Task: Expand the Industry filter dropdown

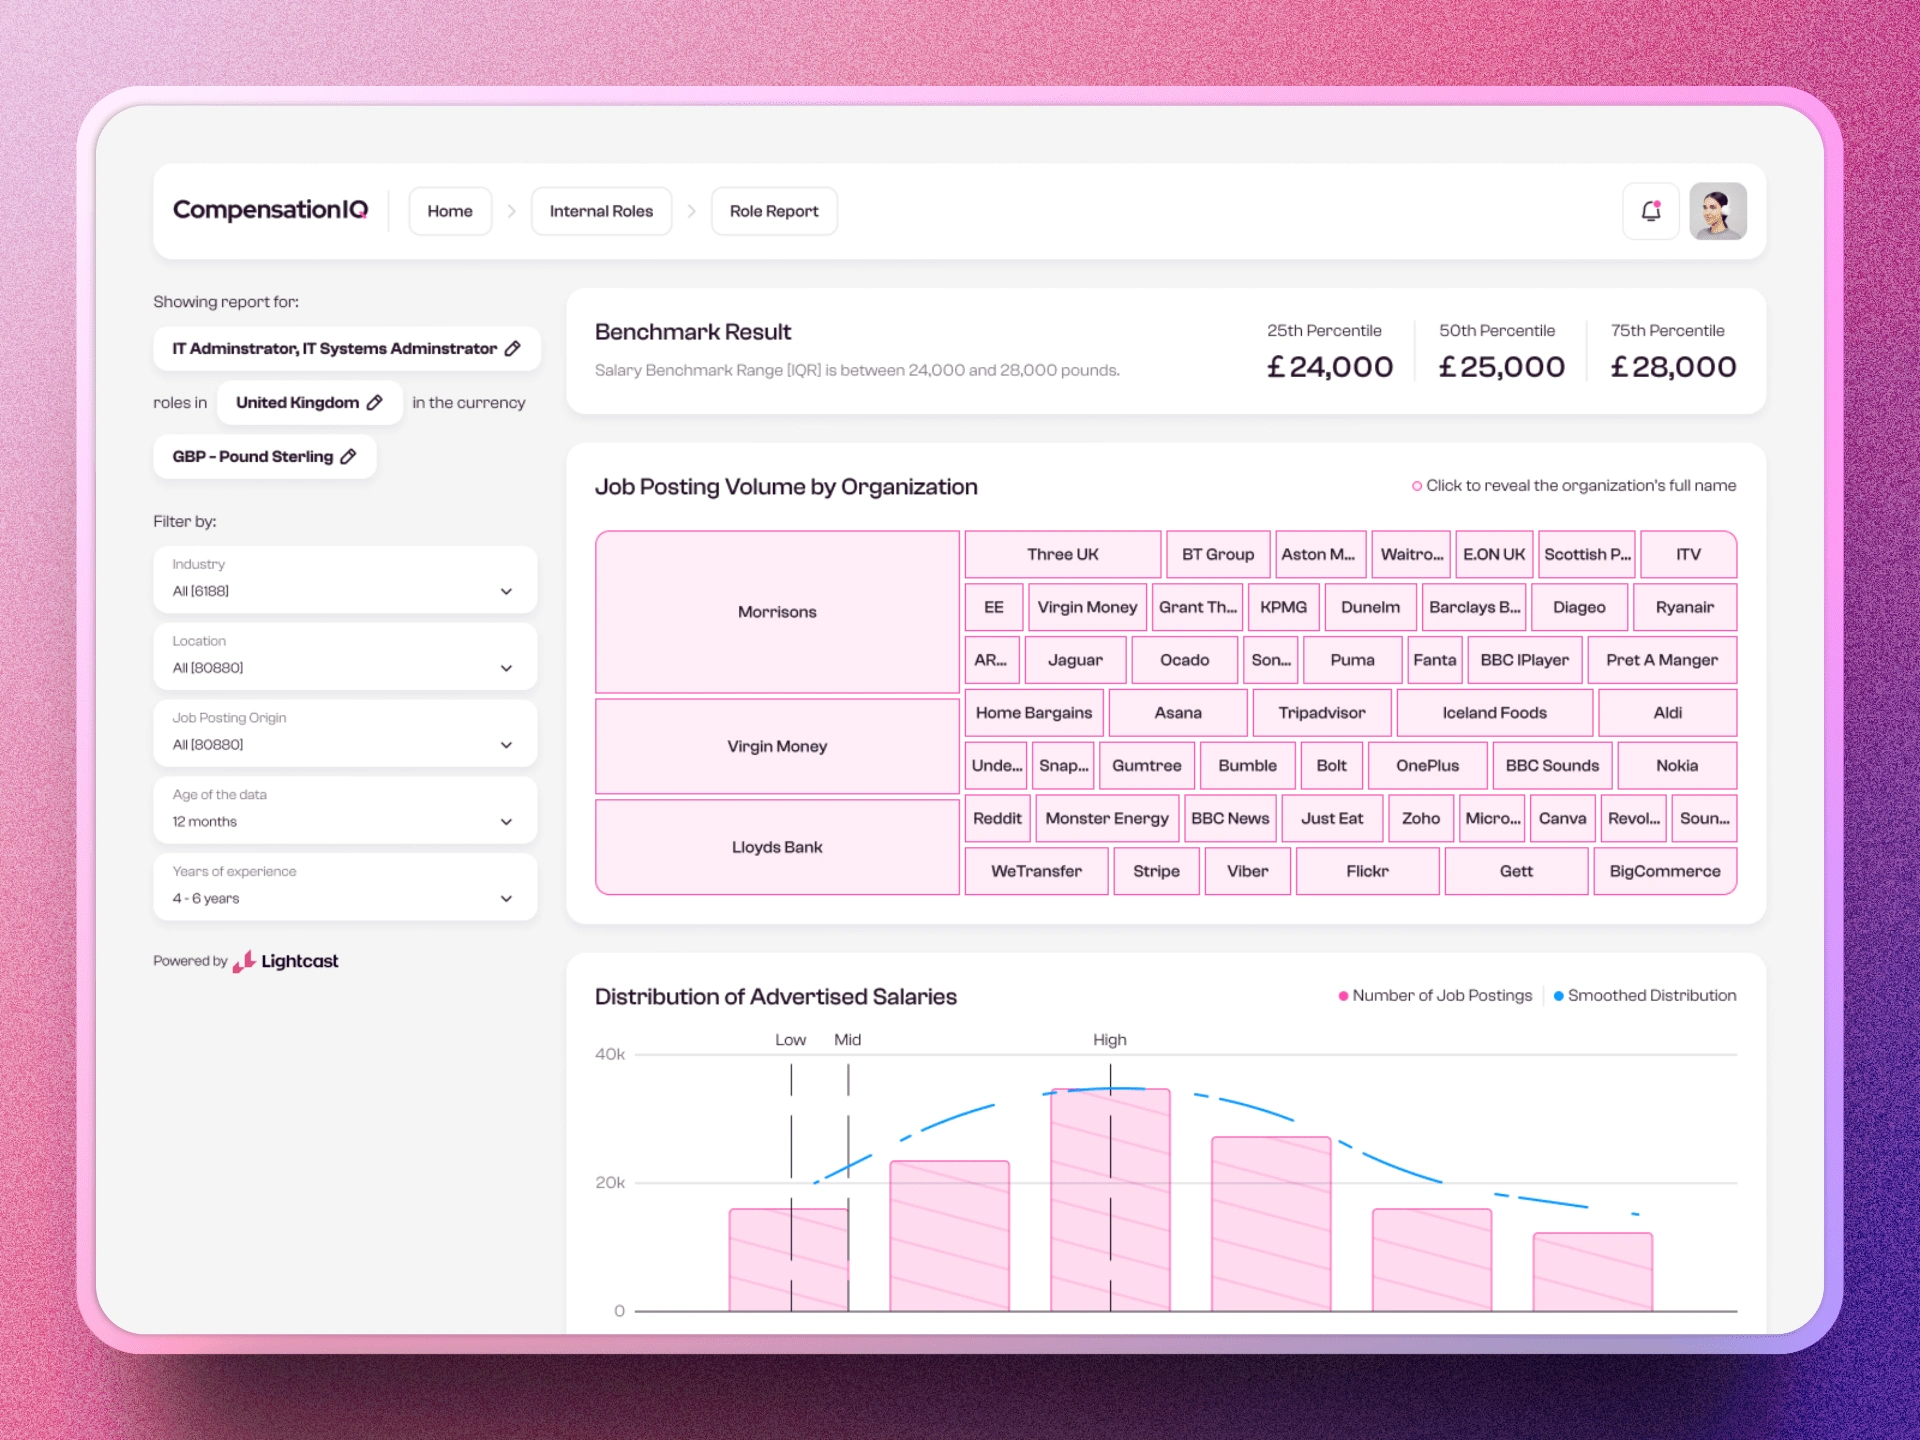Action: (x=345, y=579)
